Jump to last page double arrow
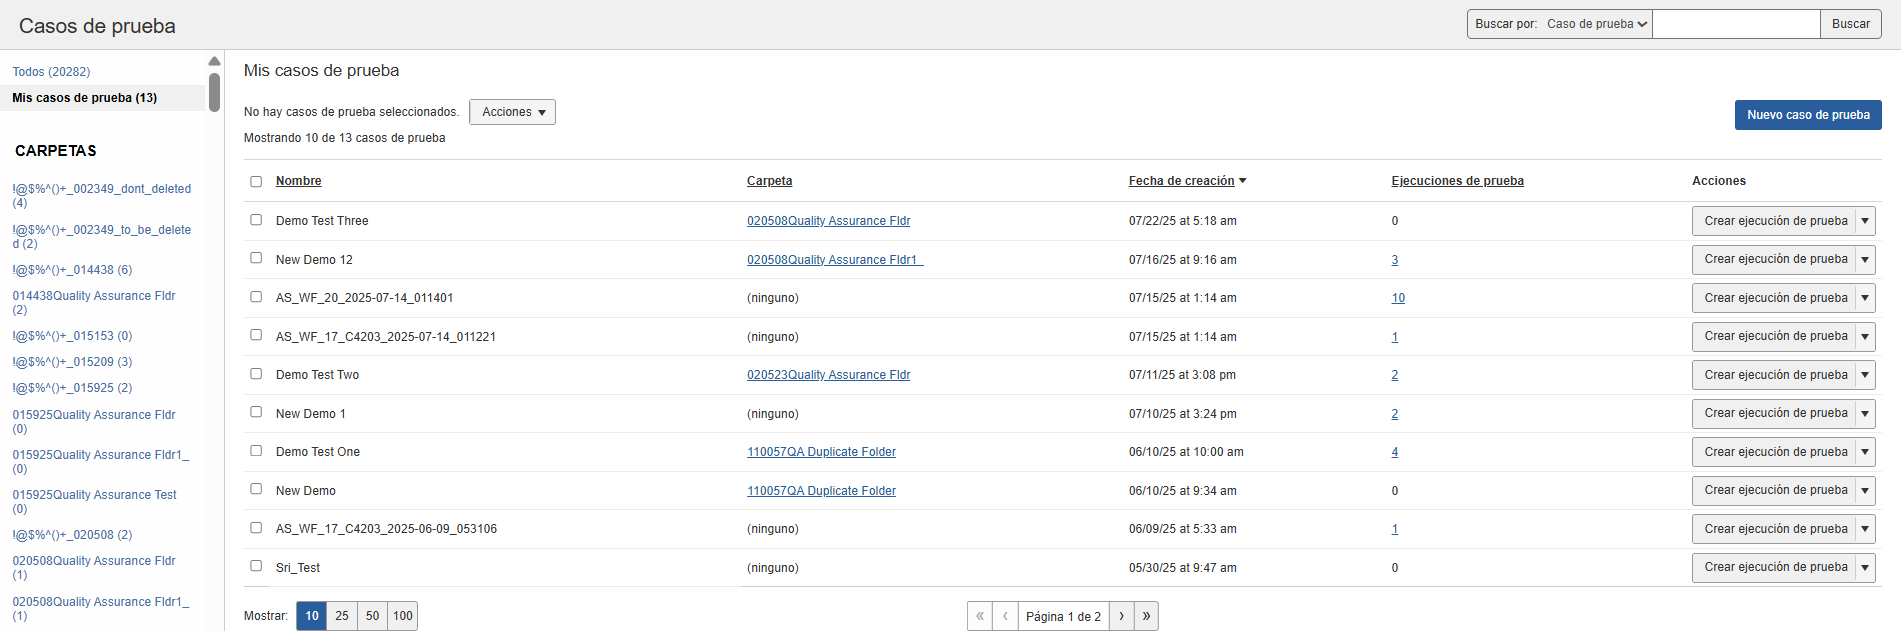The width and height of the screenshot is (1901, 631). pos(1146,616)
